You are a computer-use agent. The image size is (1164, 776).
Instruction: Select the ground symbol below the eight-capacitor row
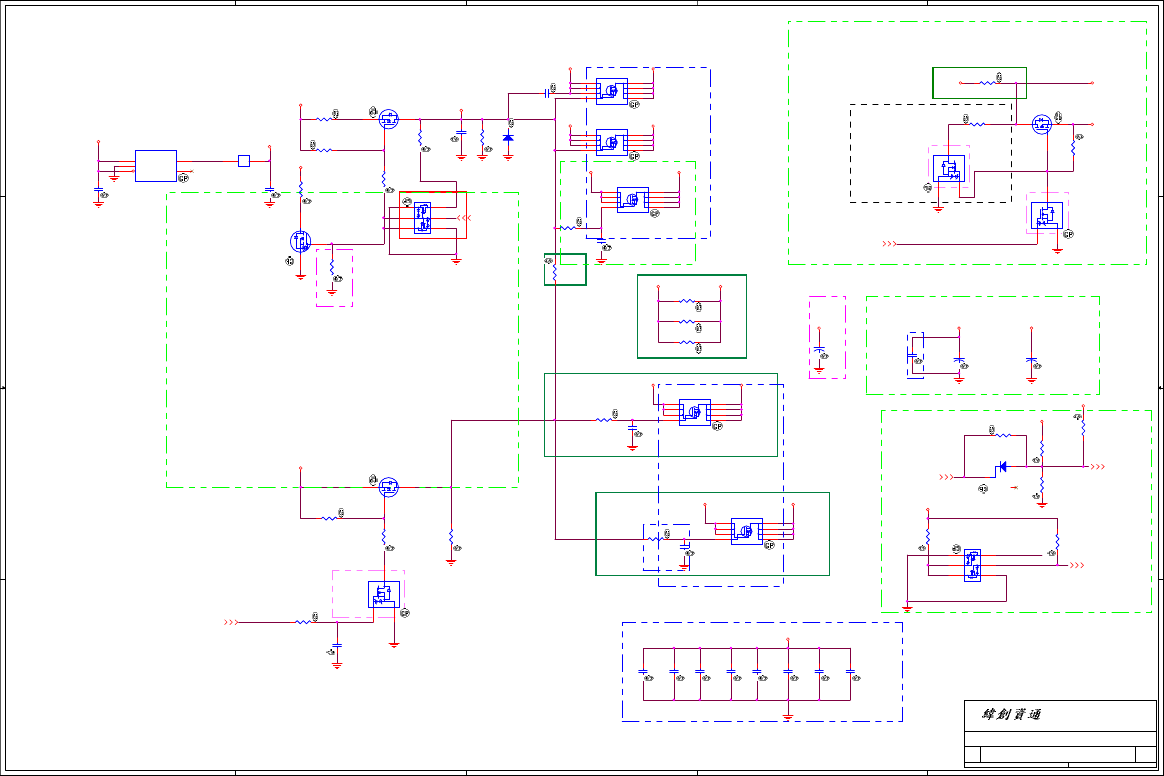tap(788, 717)
